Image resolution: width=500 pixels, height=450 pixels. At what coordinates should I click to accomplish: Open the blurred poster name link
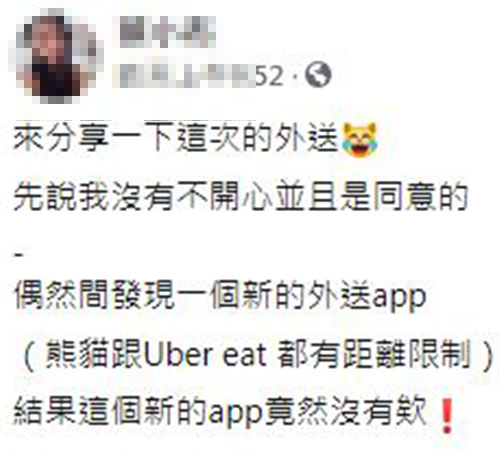(168, 32)
